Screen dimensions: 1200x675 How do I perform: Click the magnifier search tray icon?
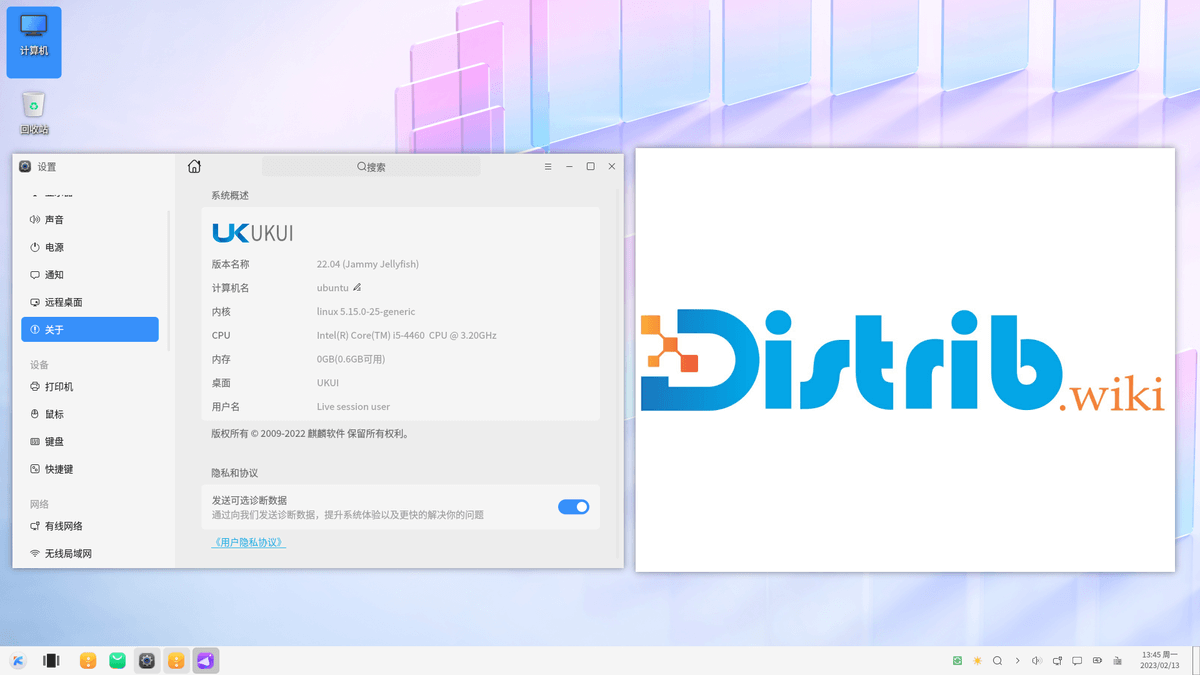(x=997, y=661)
